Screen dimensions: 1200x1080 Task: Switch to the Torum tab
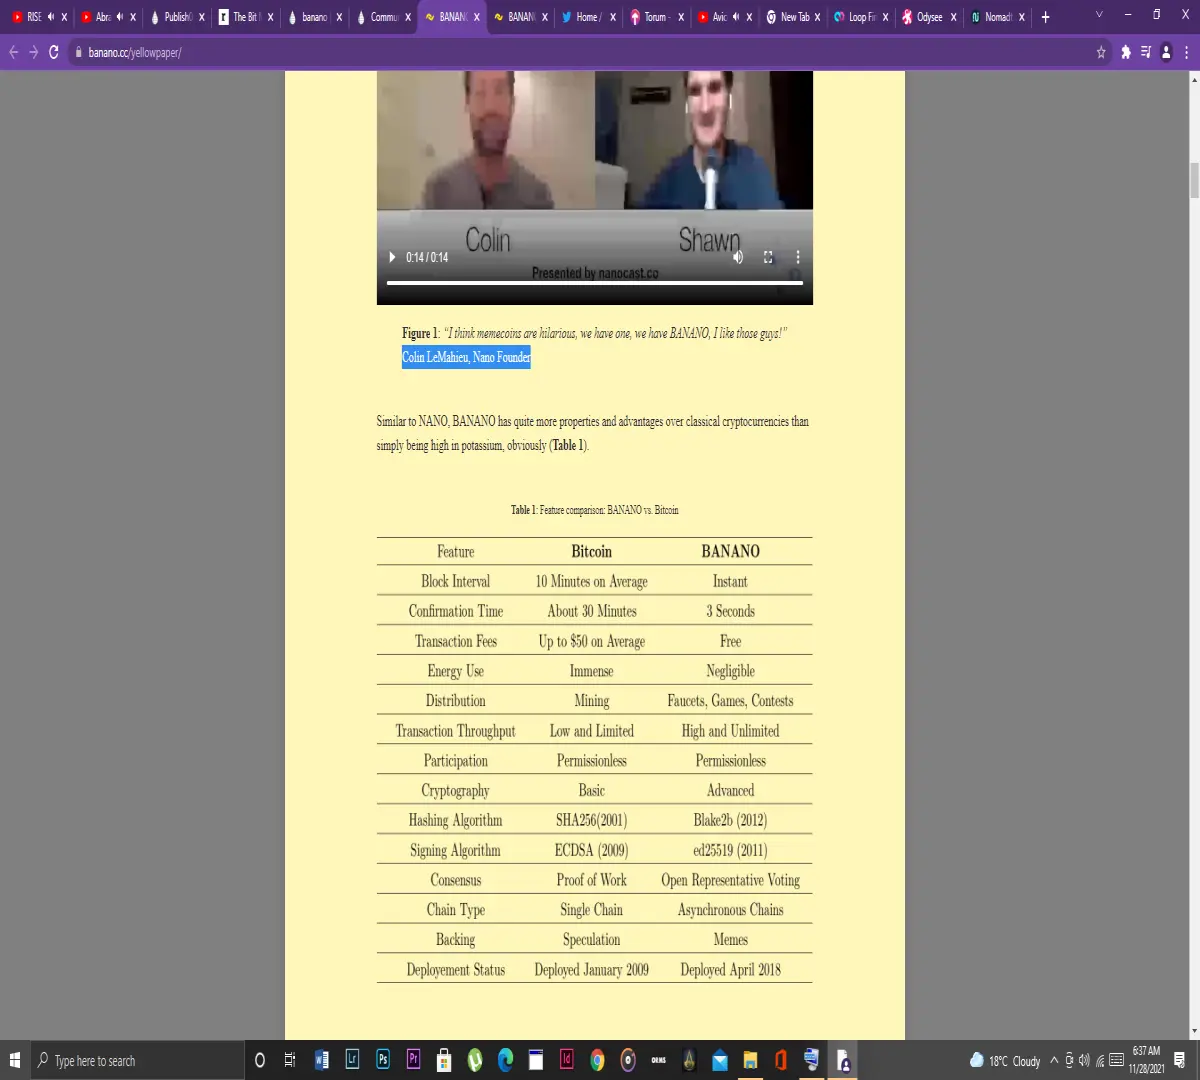coord(654,17)
